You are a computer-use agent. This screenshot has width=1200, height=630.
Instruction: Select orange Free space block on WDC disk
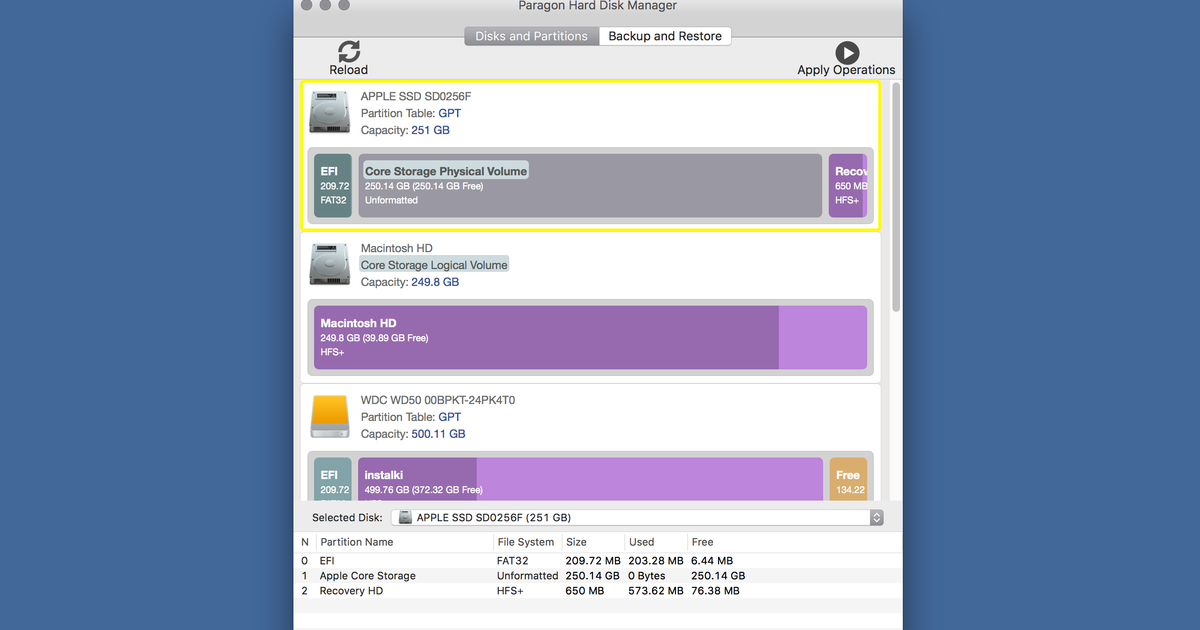(x=848, y=479)
